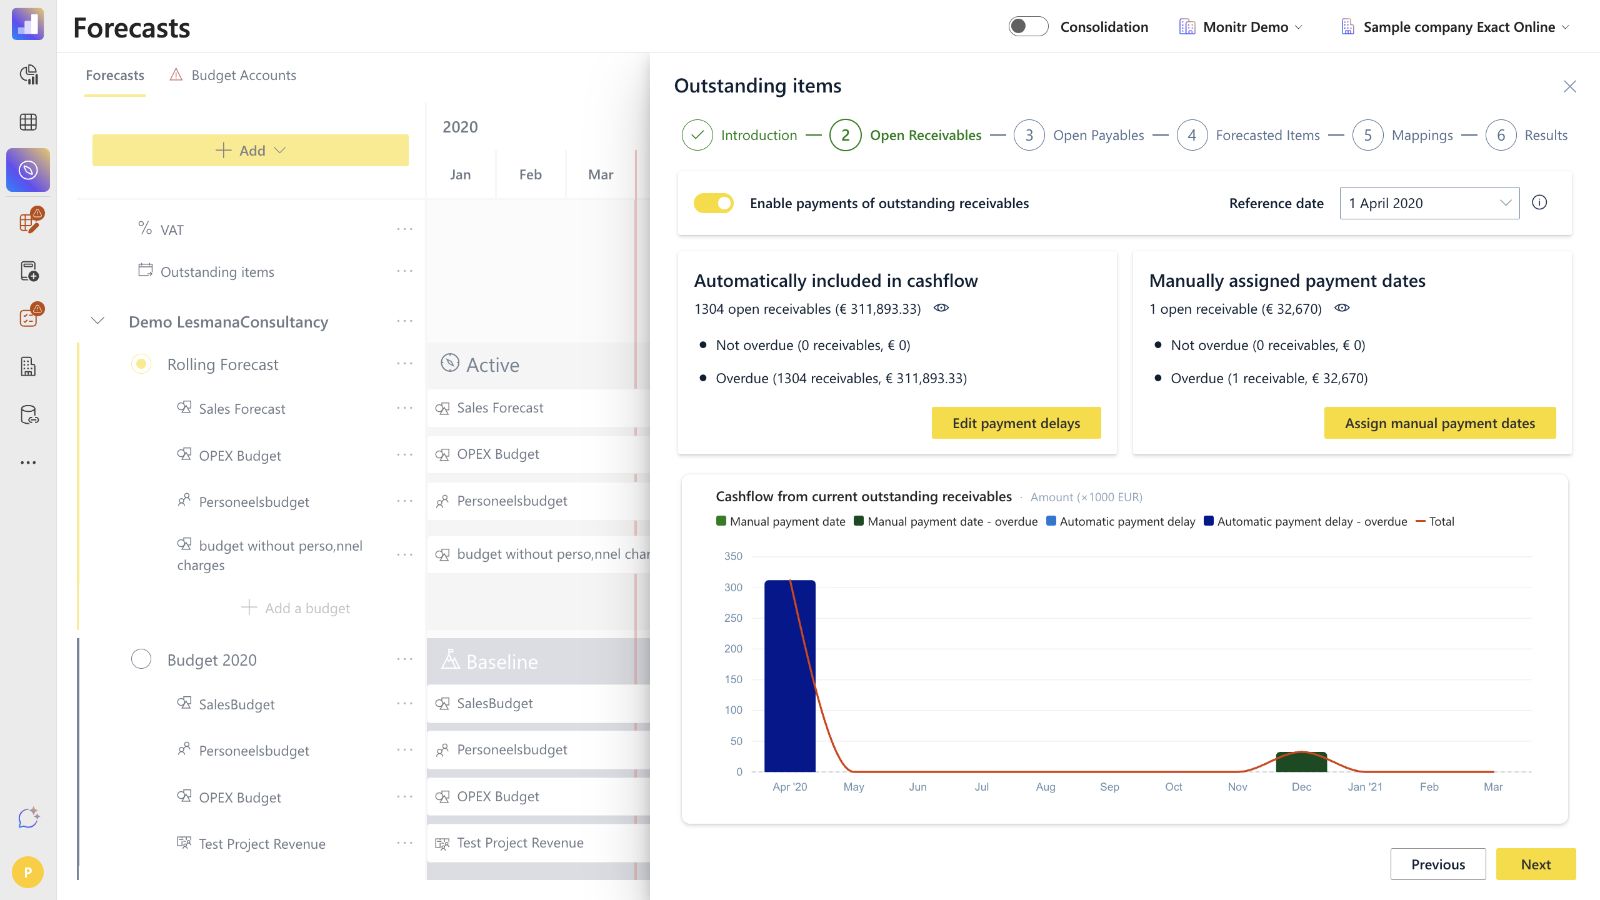Show details of manually assigned receivable eye
The image size is (1600, 900).
click(1342, 308)
